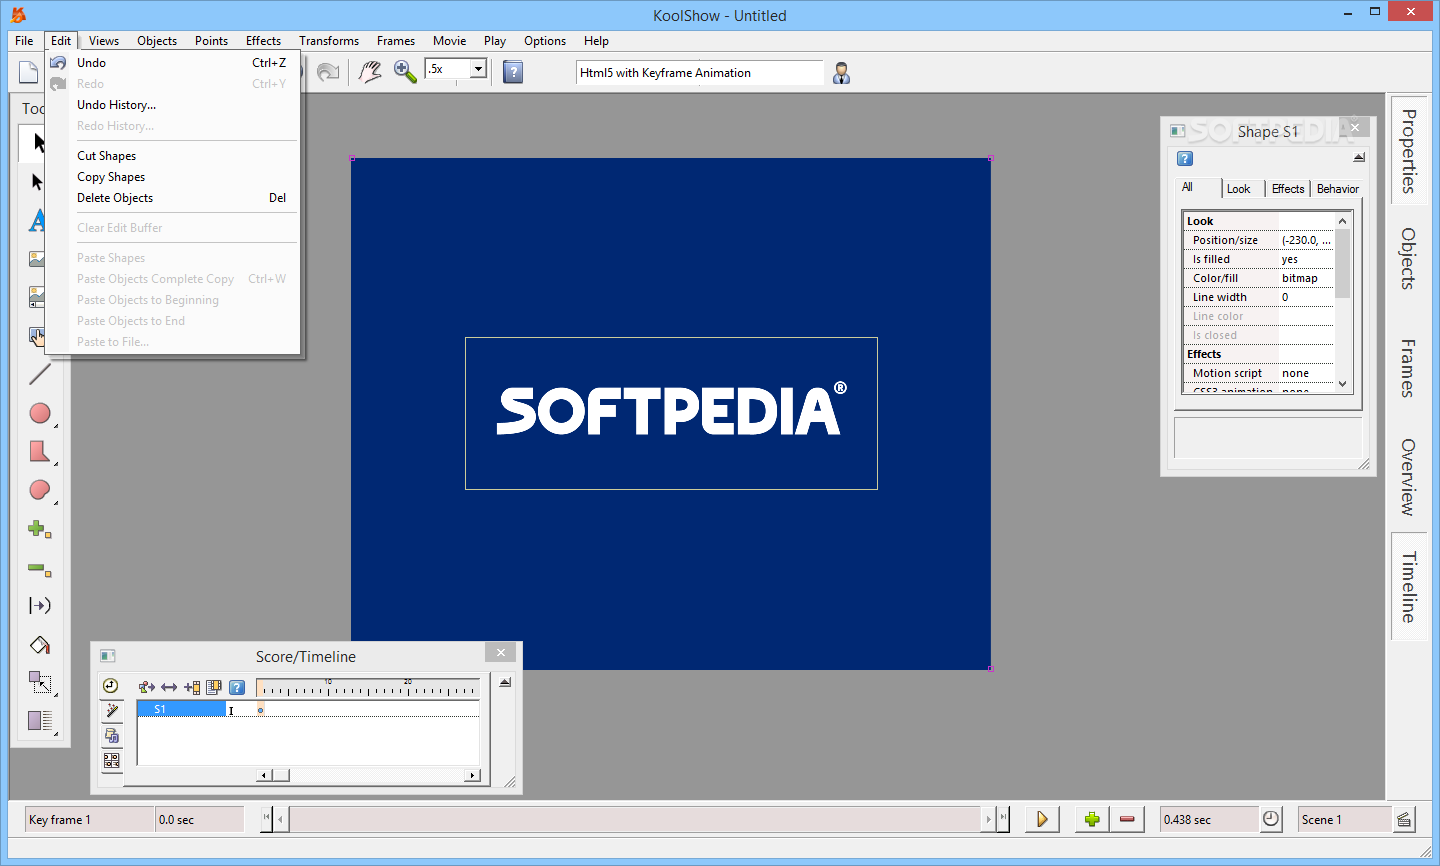Remove key frame with red minus button
The image size is (1440, 866).
[x=1127, y=819]
